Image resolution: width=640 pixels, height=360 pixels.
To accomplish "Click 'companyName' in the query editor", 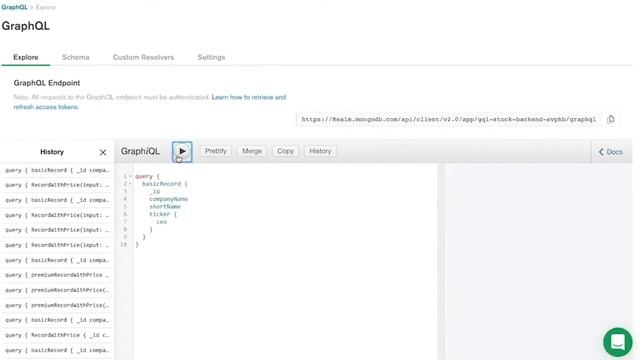I will click(168, 199).
